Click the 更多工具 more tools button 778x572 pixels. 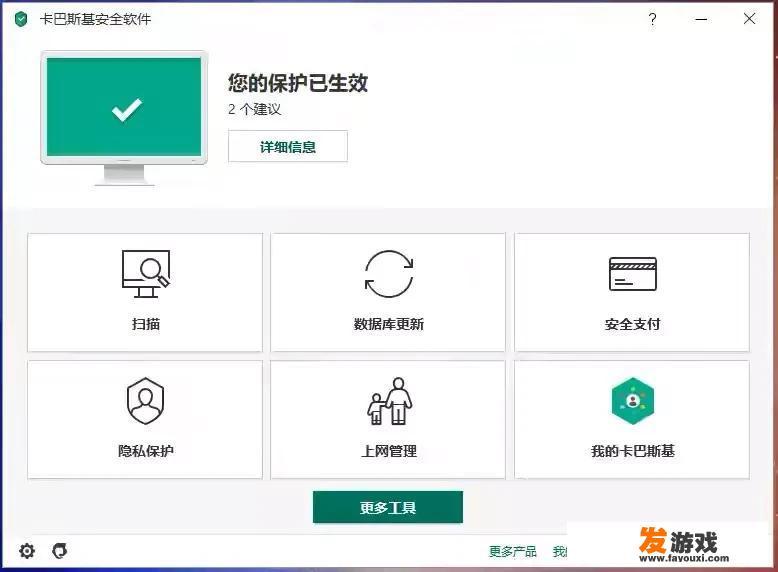pos(388,507)
